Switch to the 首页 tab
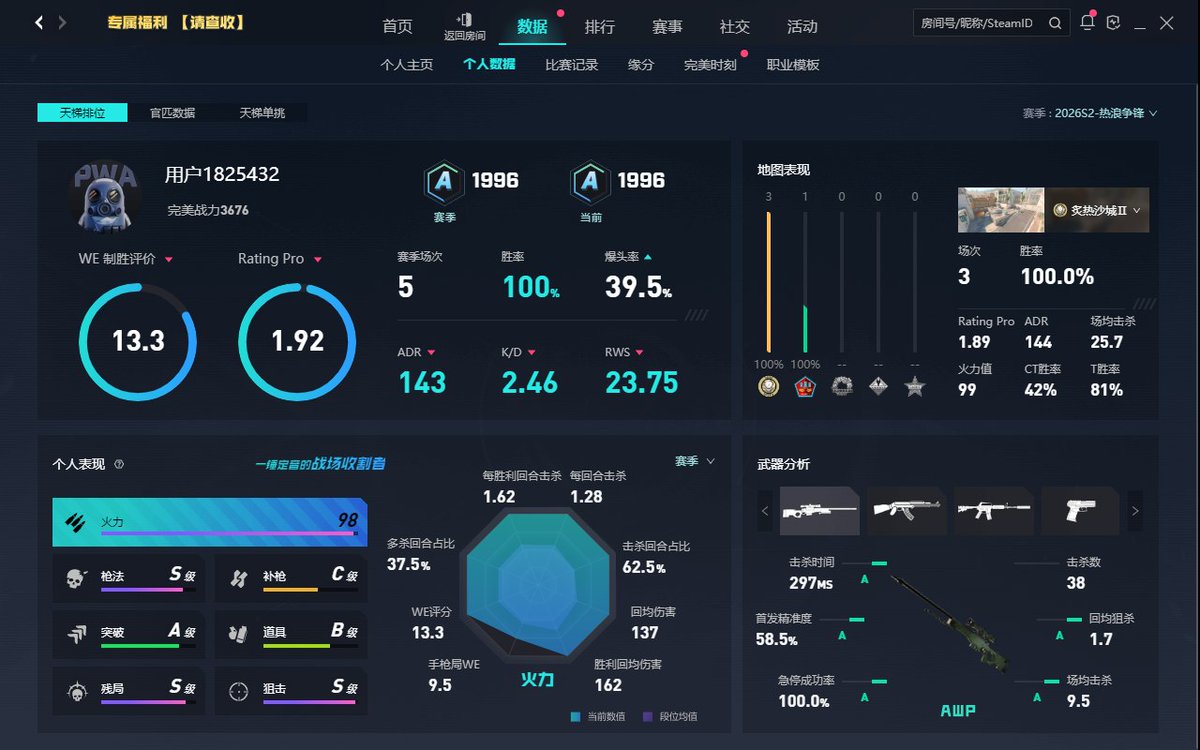 (397, 26)
